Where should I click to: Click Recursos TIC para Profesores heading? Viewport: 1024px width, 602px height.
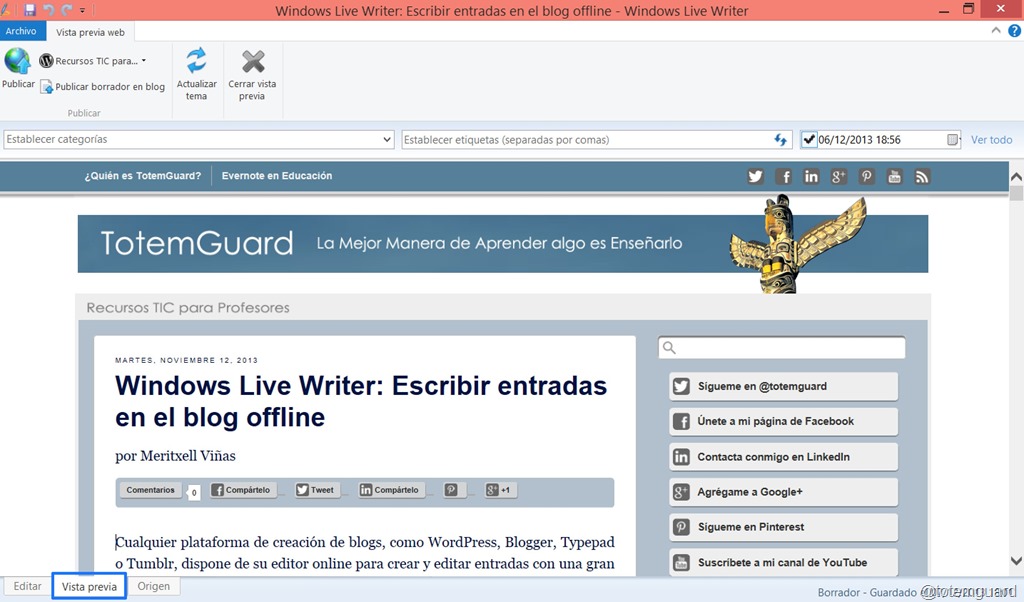point(188,308)
